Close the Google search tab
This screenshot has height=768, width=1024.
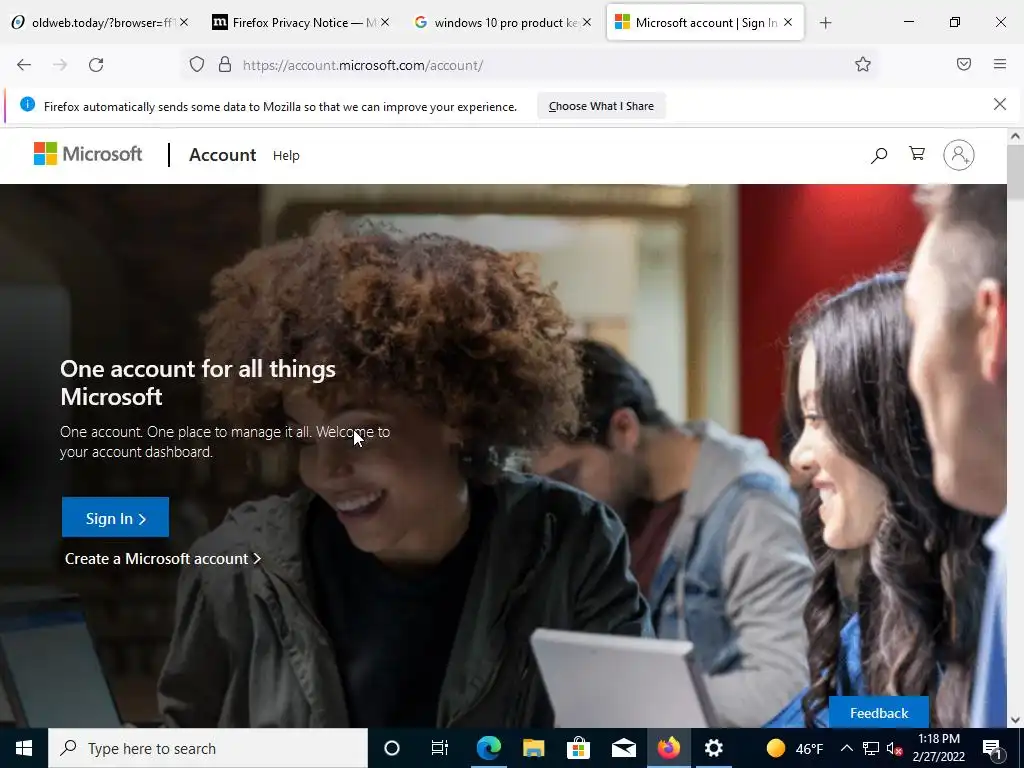(587, 22)
